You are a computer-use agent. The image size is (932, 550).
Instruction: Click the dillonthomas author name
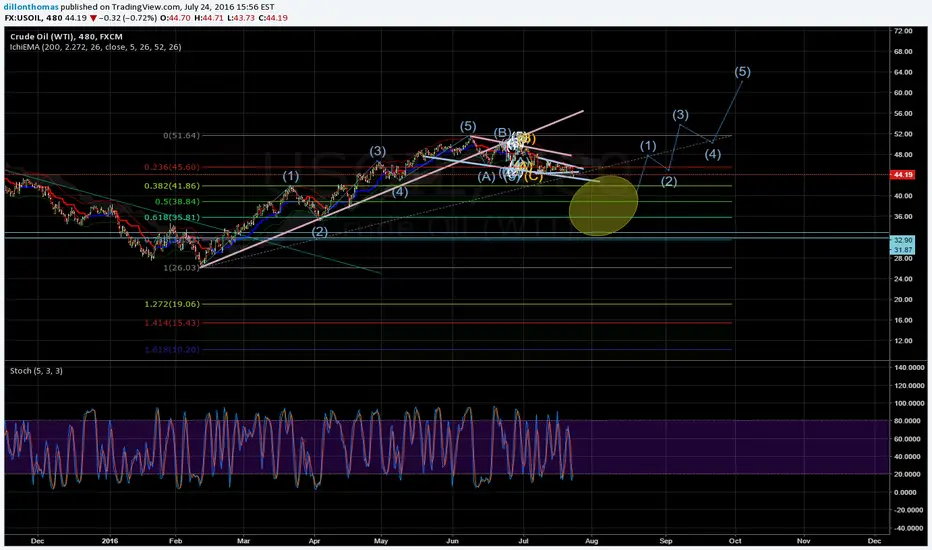coord(32,7)
